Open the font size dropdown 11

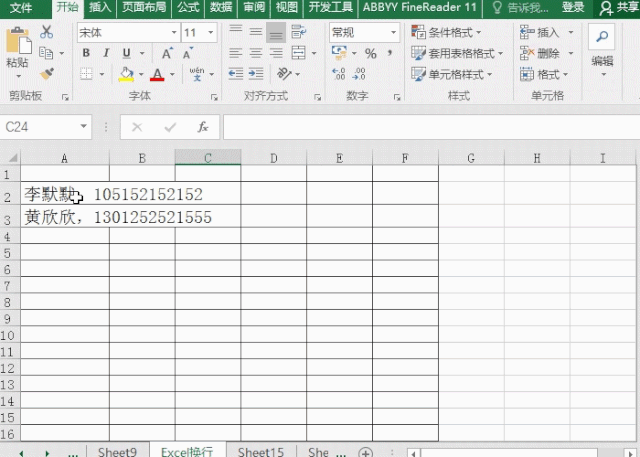tap(211, 33)
